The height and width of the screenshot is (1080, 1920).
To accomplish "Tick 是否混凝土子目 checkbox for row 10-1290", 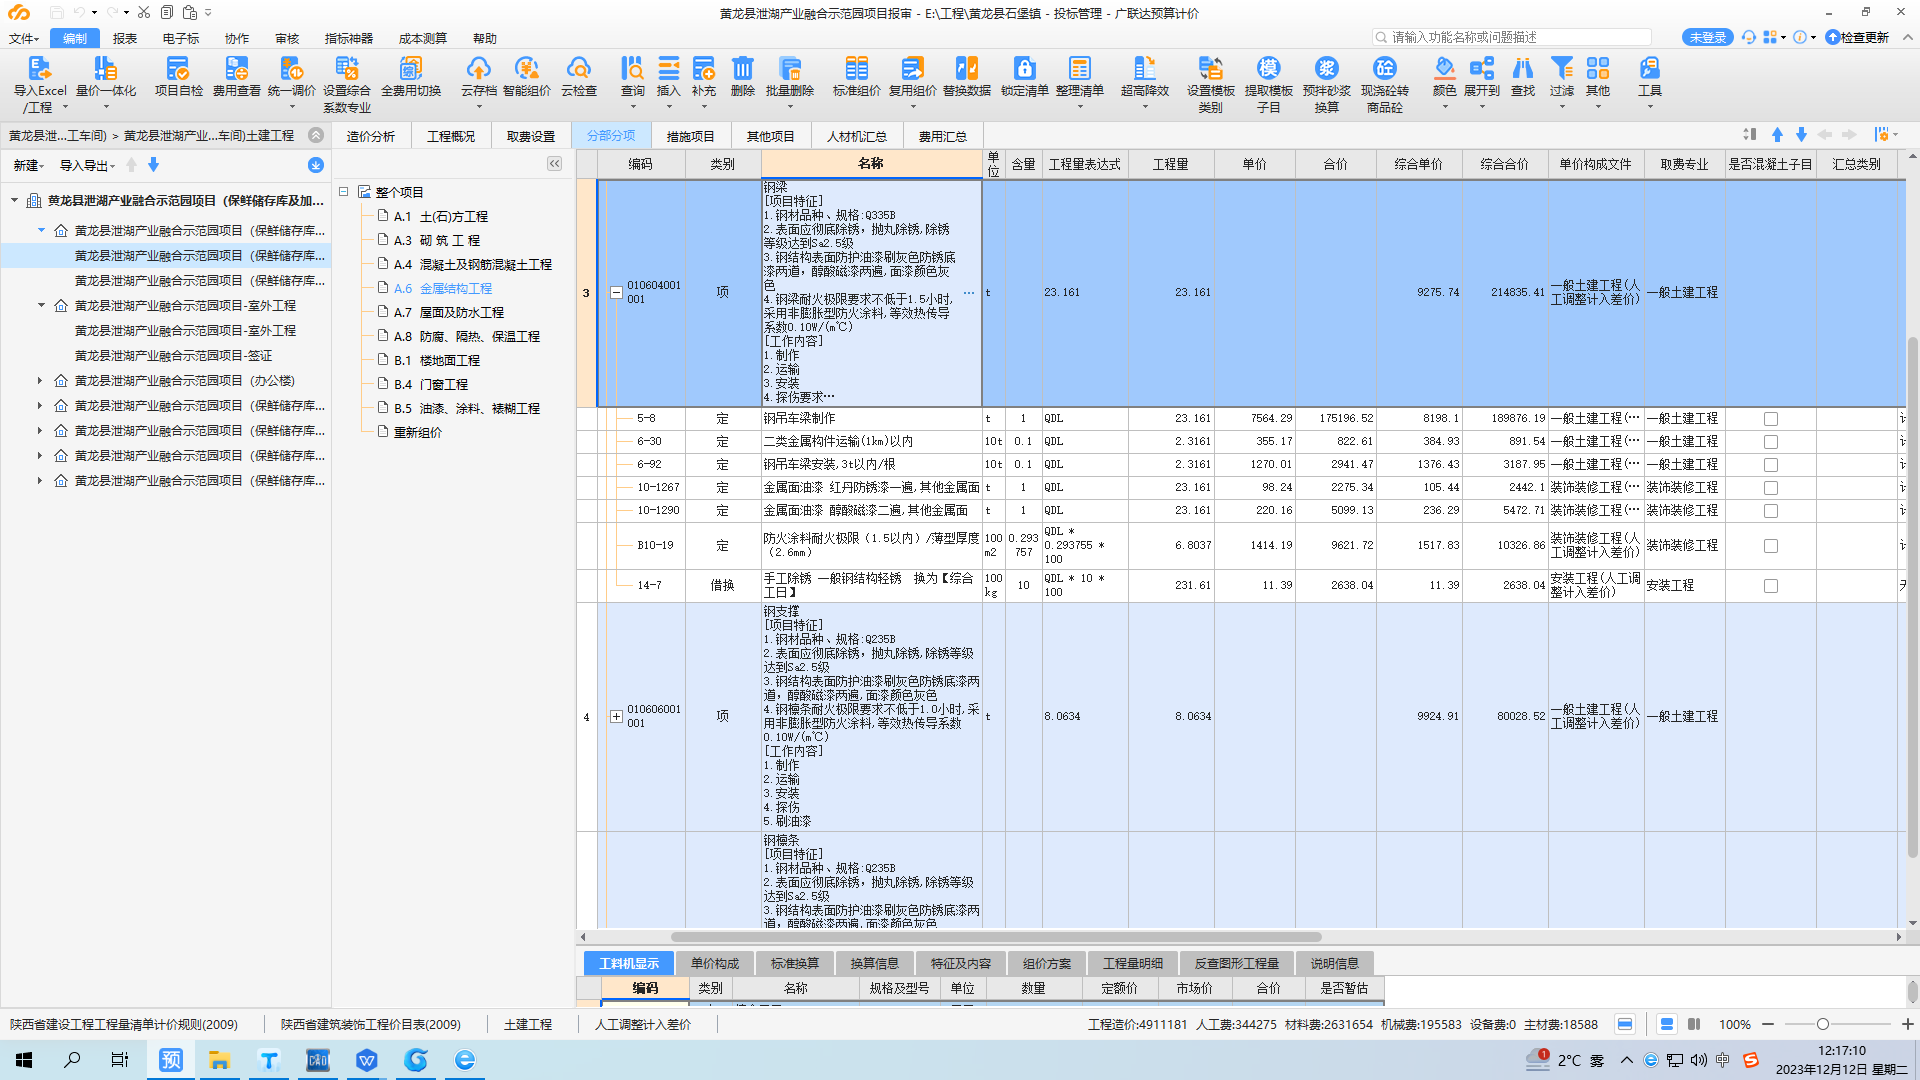I will click(x=1770, y=511).
